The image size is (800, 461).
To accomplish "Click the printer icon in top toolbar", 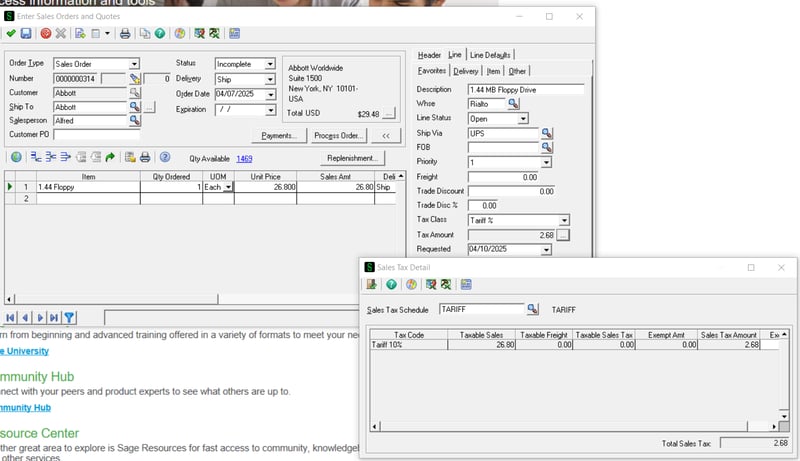I will tap(125, 33).
